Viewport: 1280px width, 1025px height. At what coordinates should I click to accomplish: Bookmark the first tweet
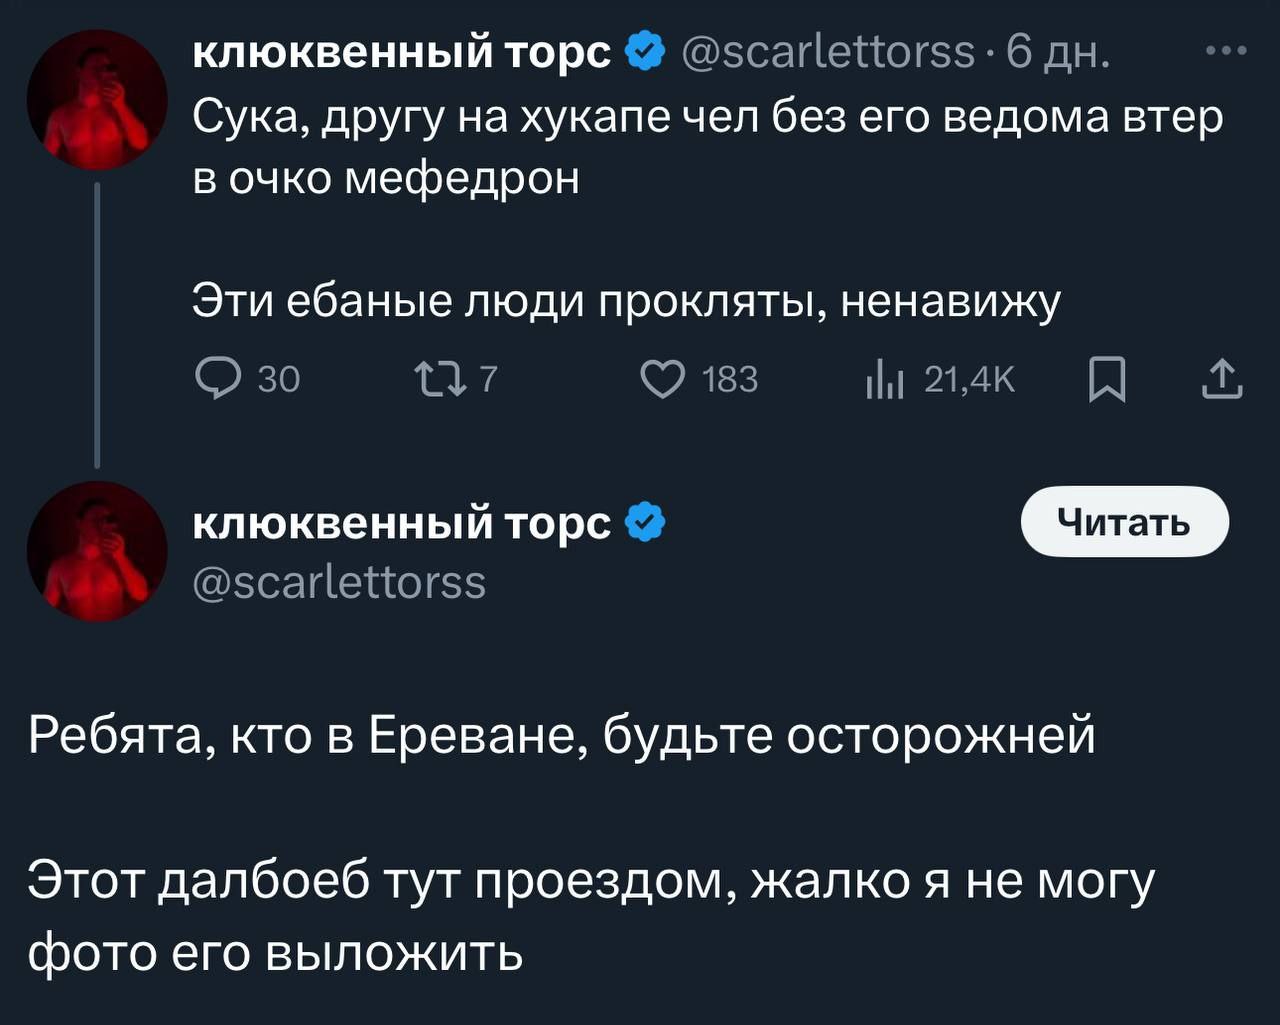[1107, 381]
